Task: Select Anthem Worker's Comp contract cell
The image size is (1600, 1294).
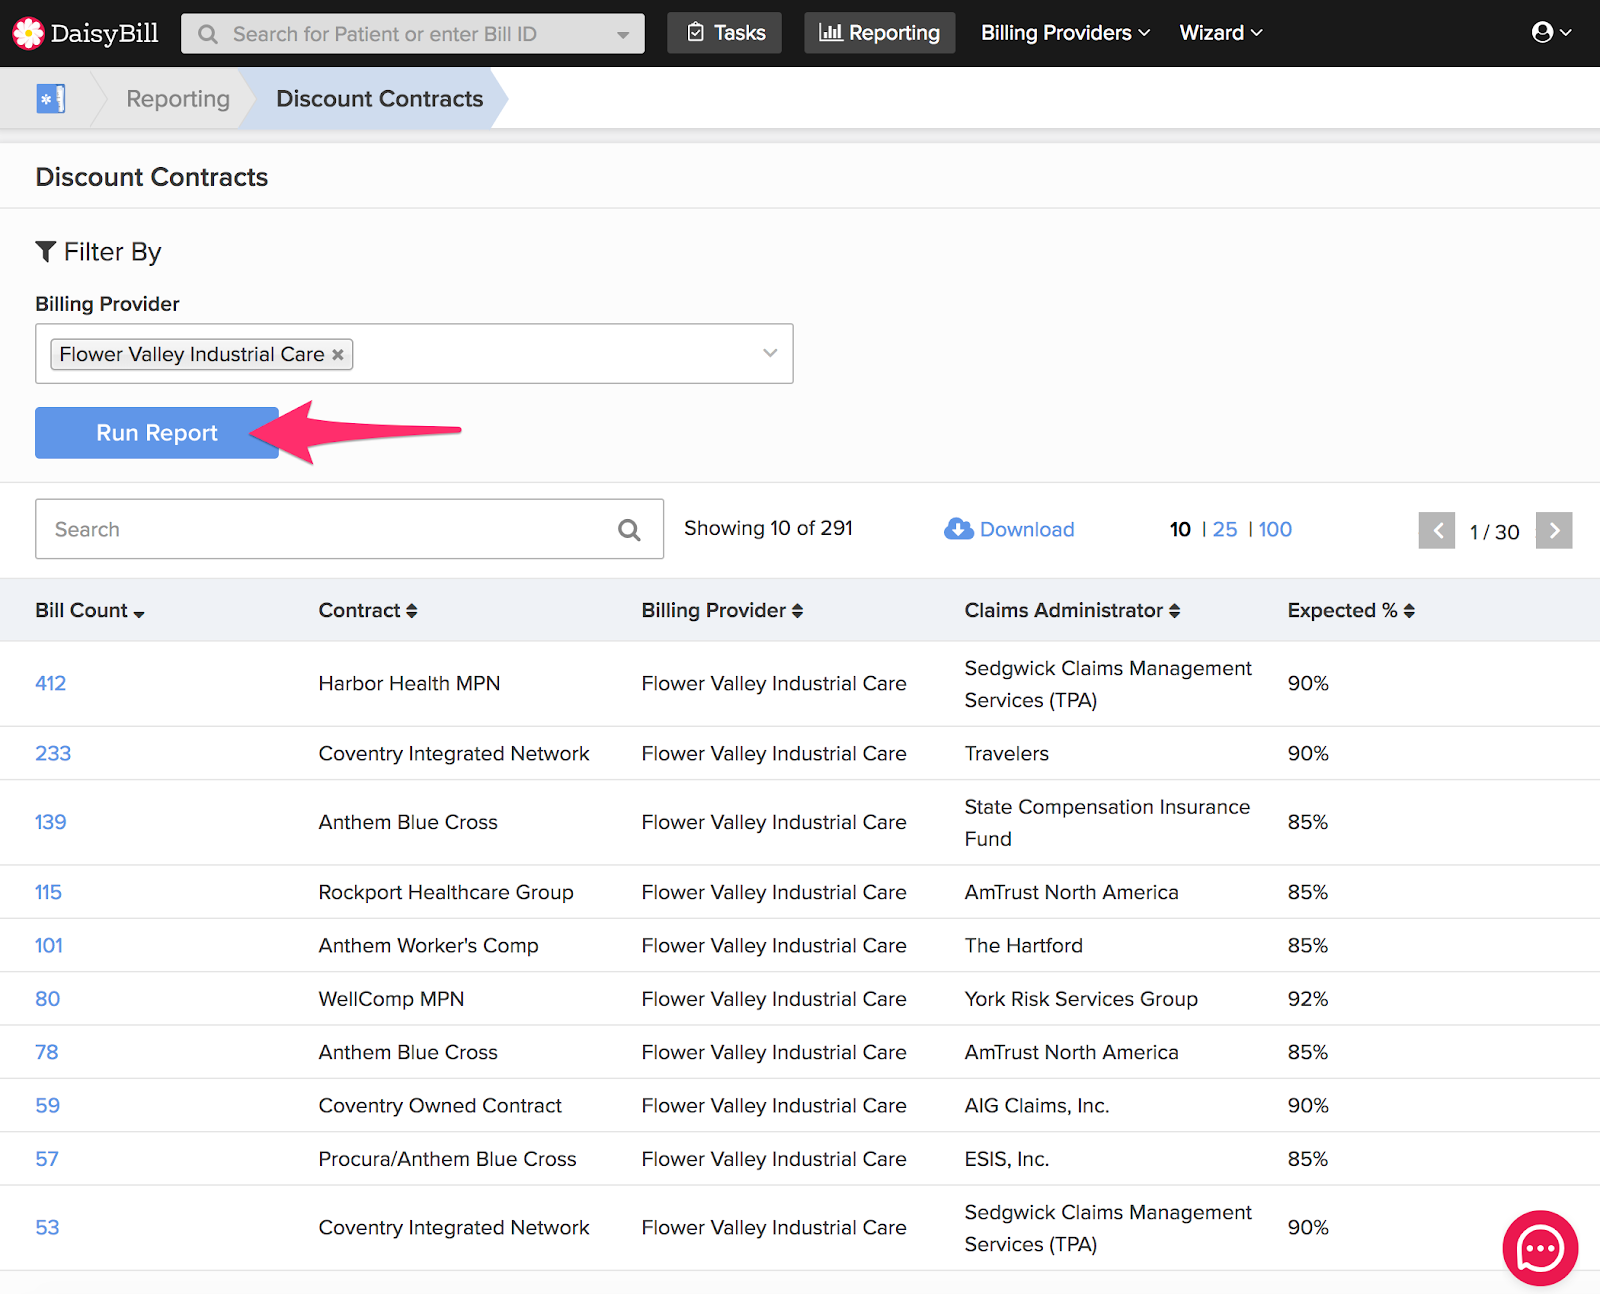Action: click(x=428, y=946)
